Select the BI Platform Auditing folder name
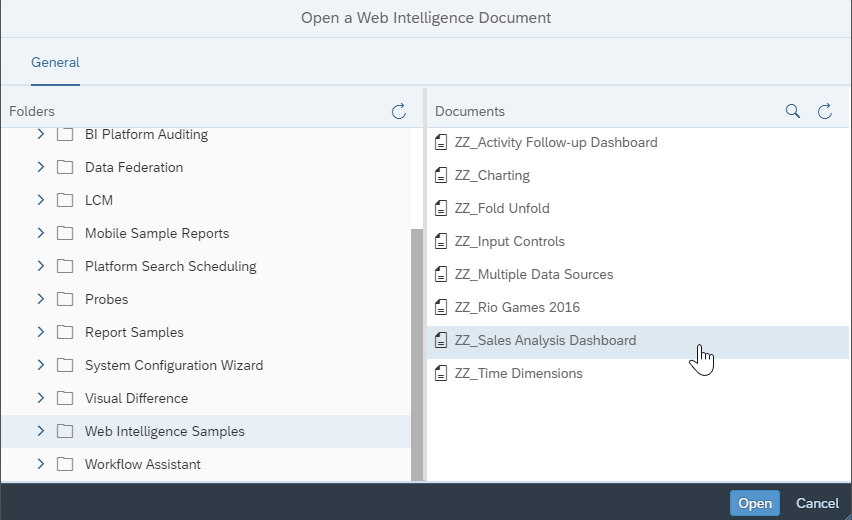 point(147,134)
